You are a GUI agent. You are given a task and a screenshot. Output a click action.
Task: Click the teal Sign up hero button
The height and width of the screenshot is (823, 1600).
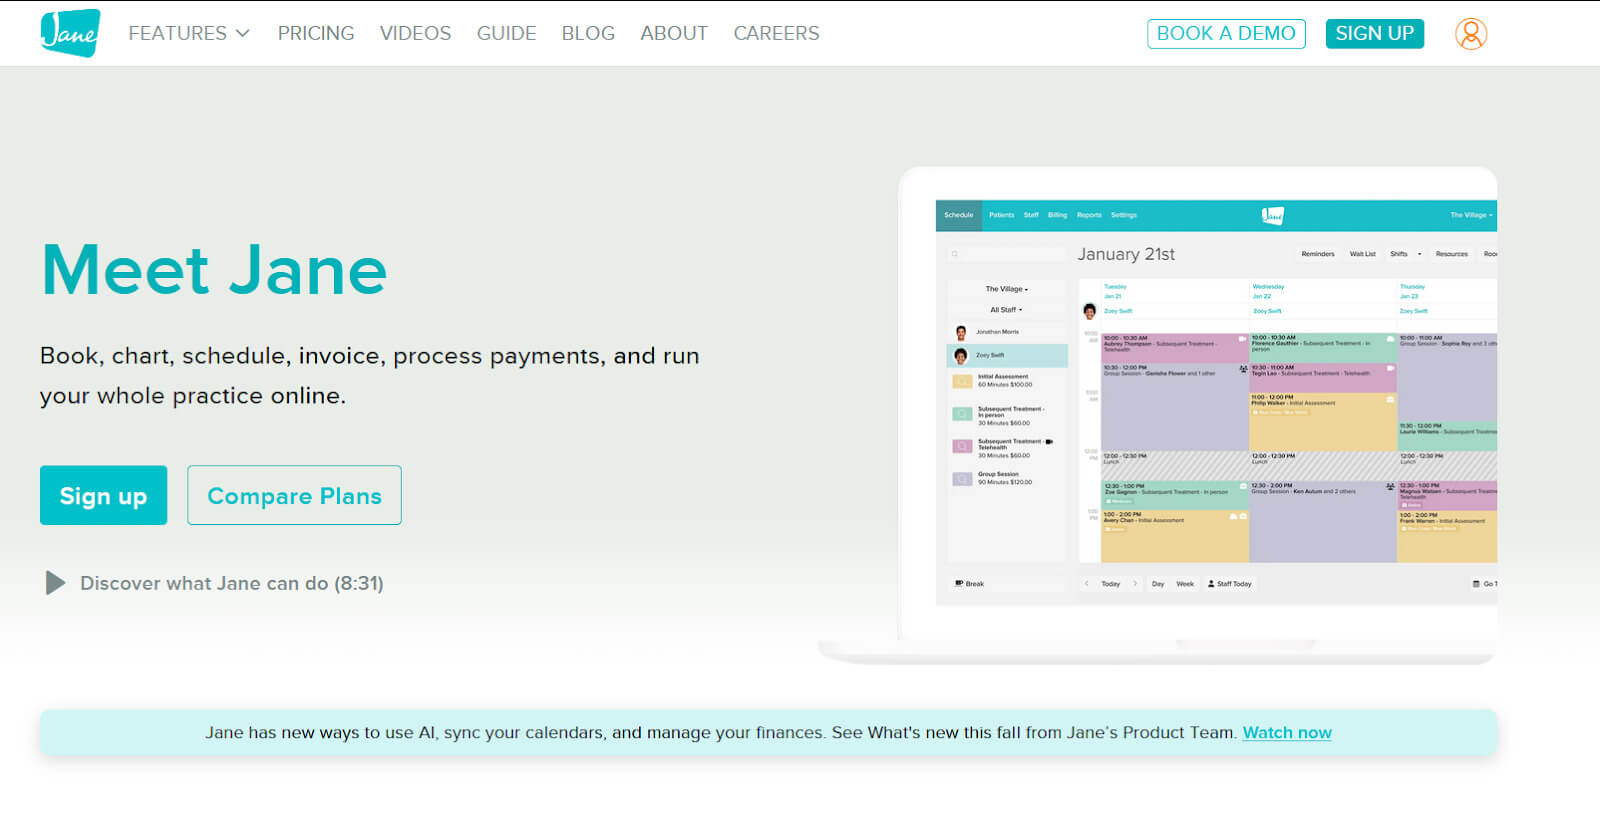pyautogui.click(x=103, y=495)
